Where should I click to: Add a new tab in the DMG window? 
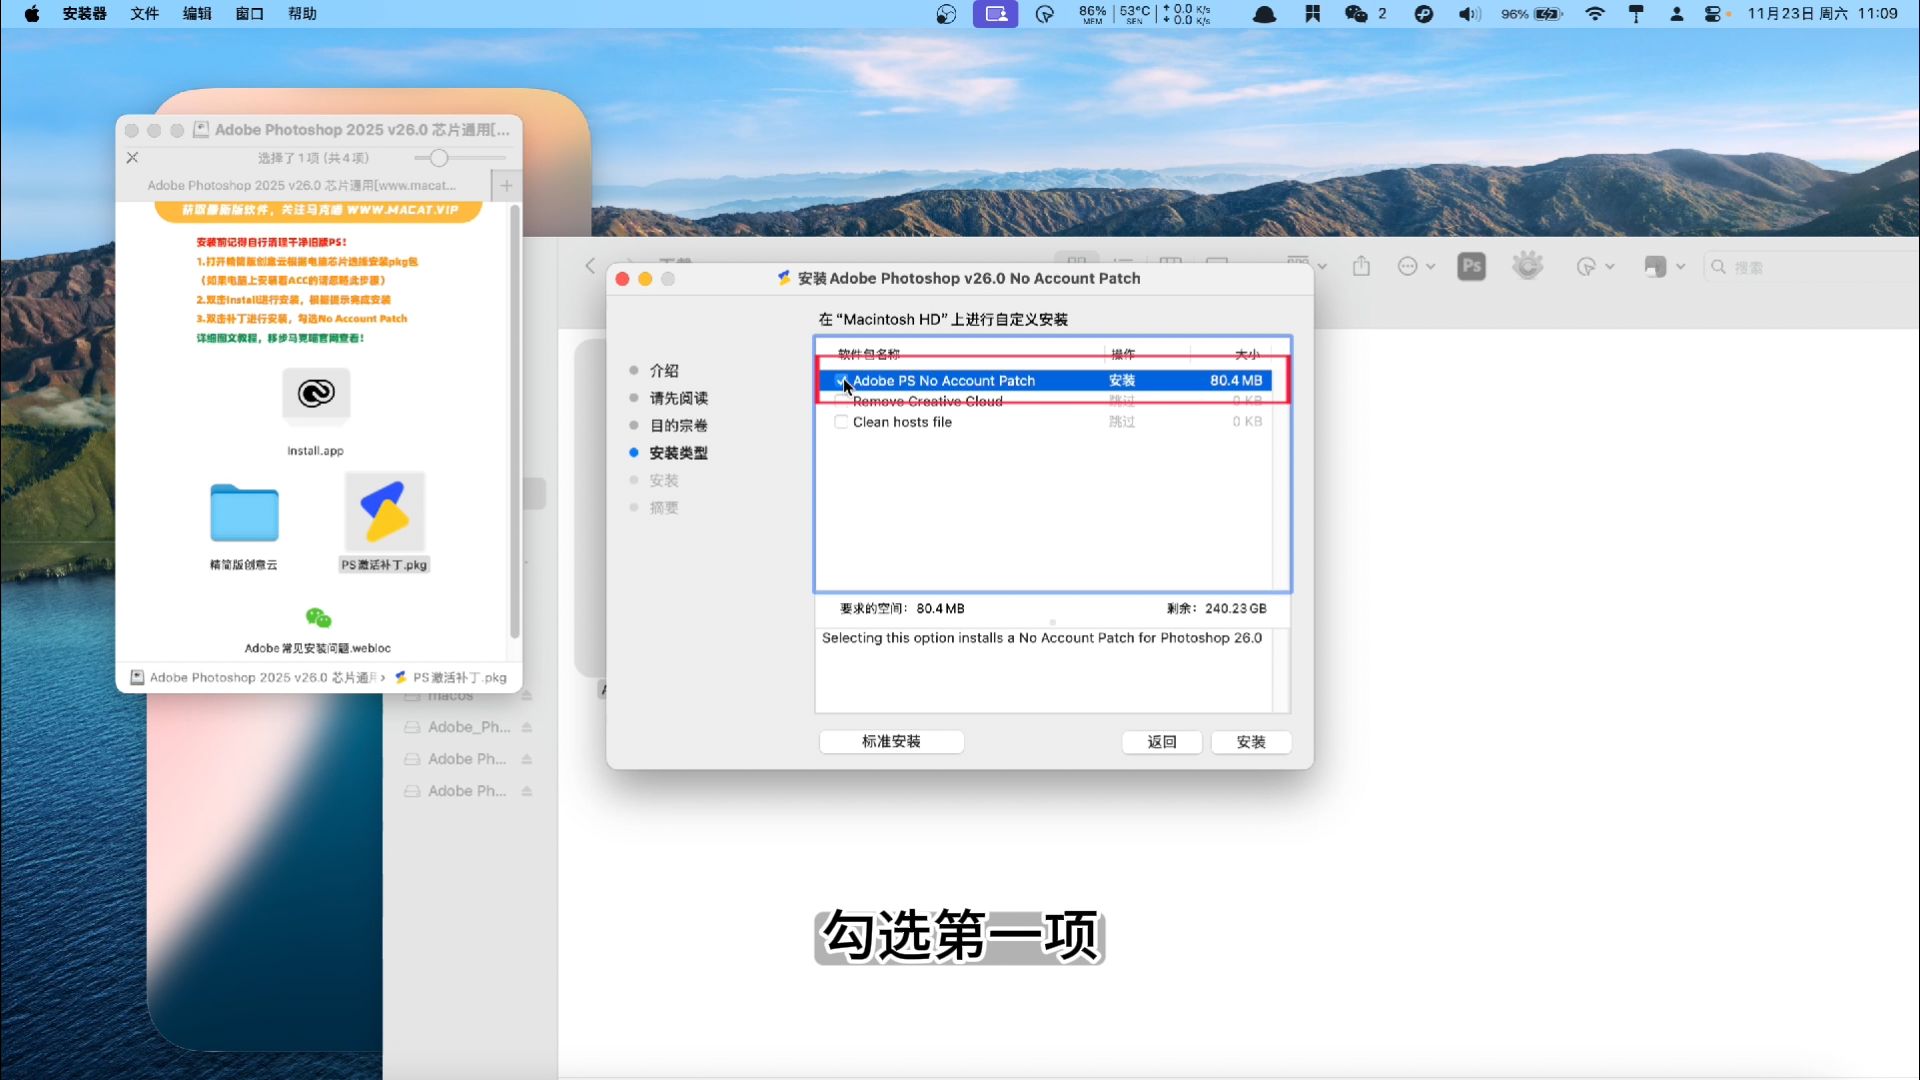506,185
